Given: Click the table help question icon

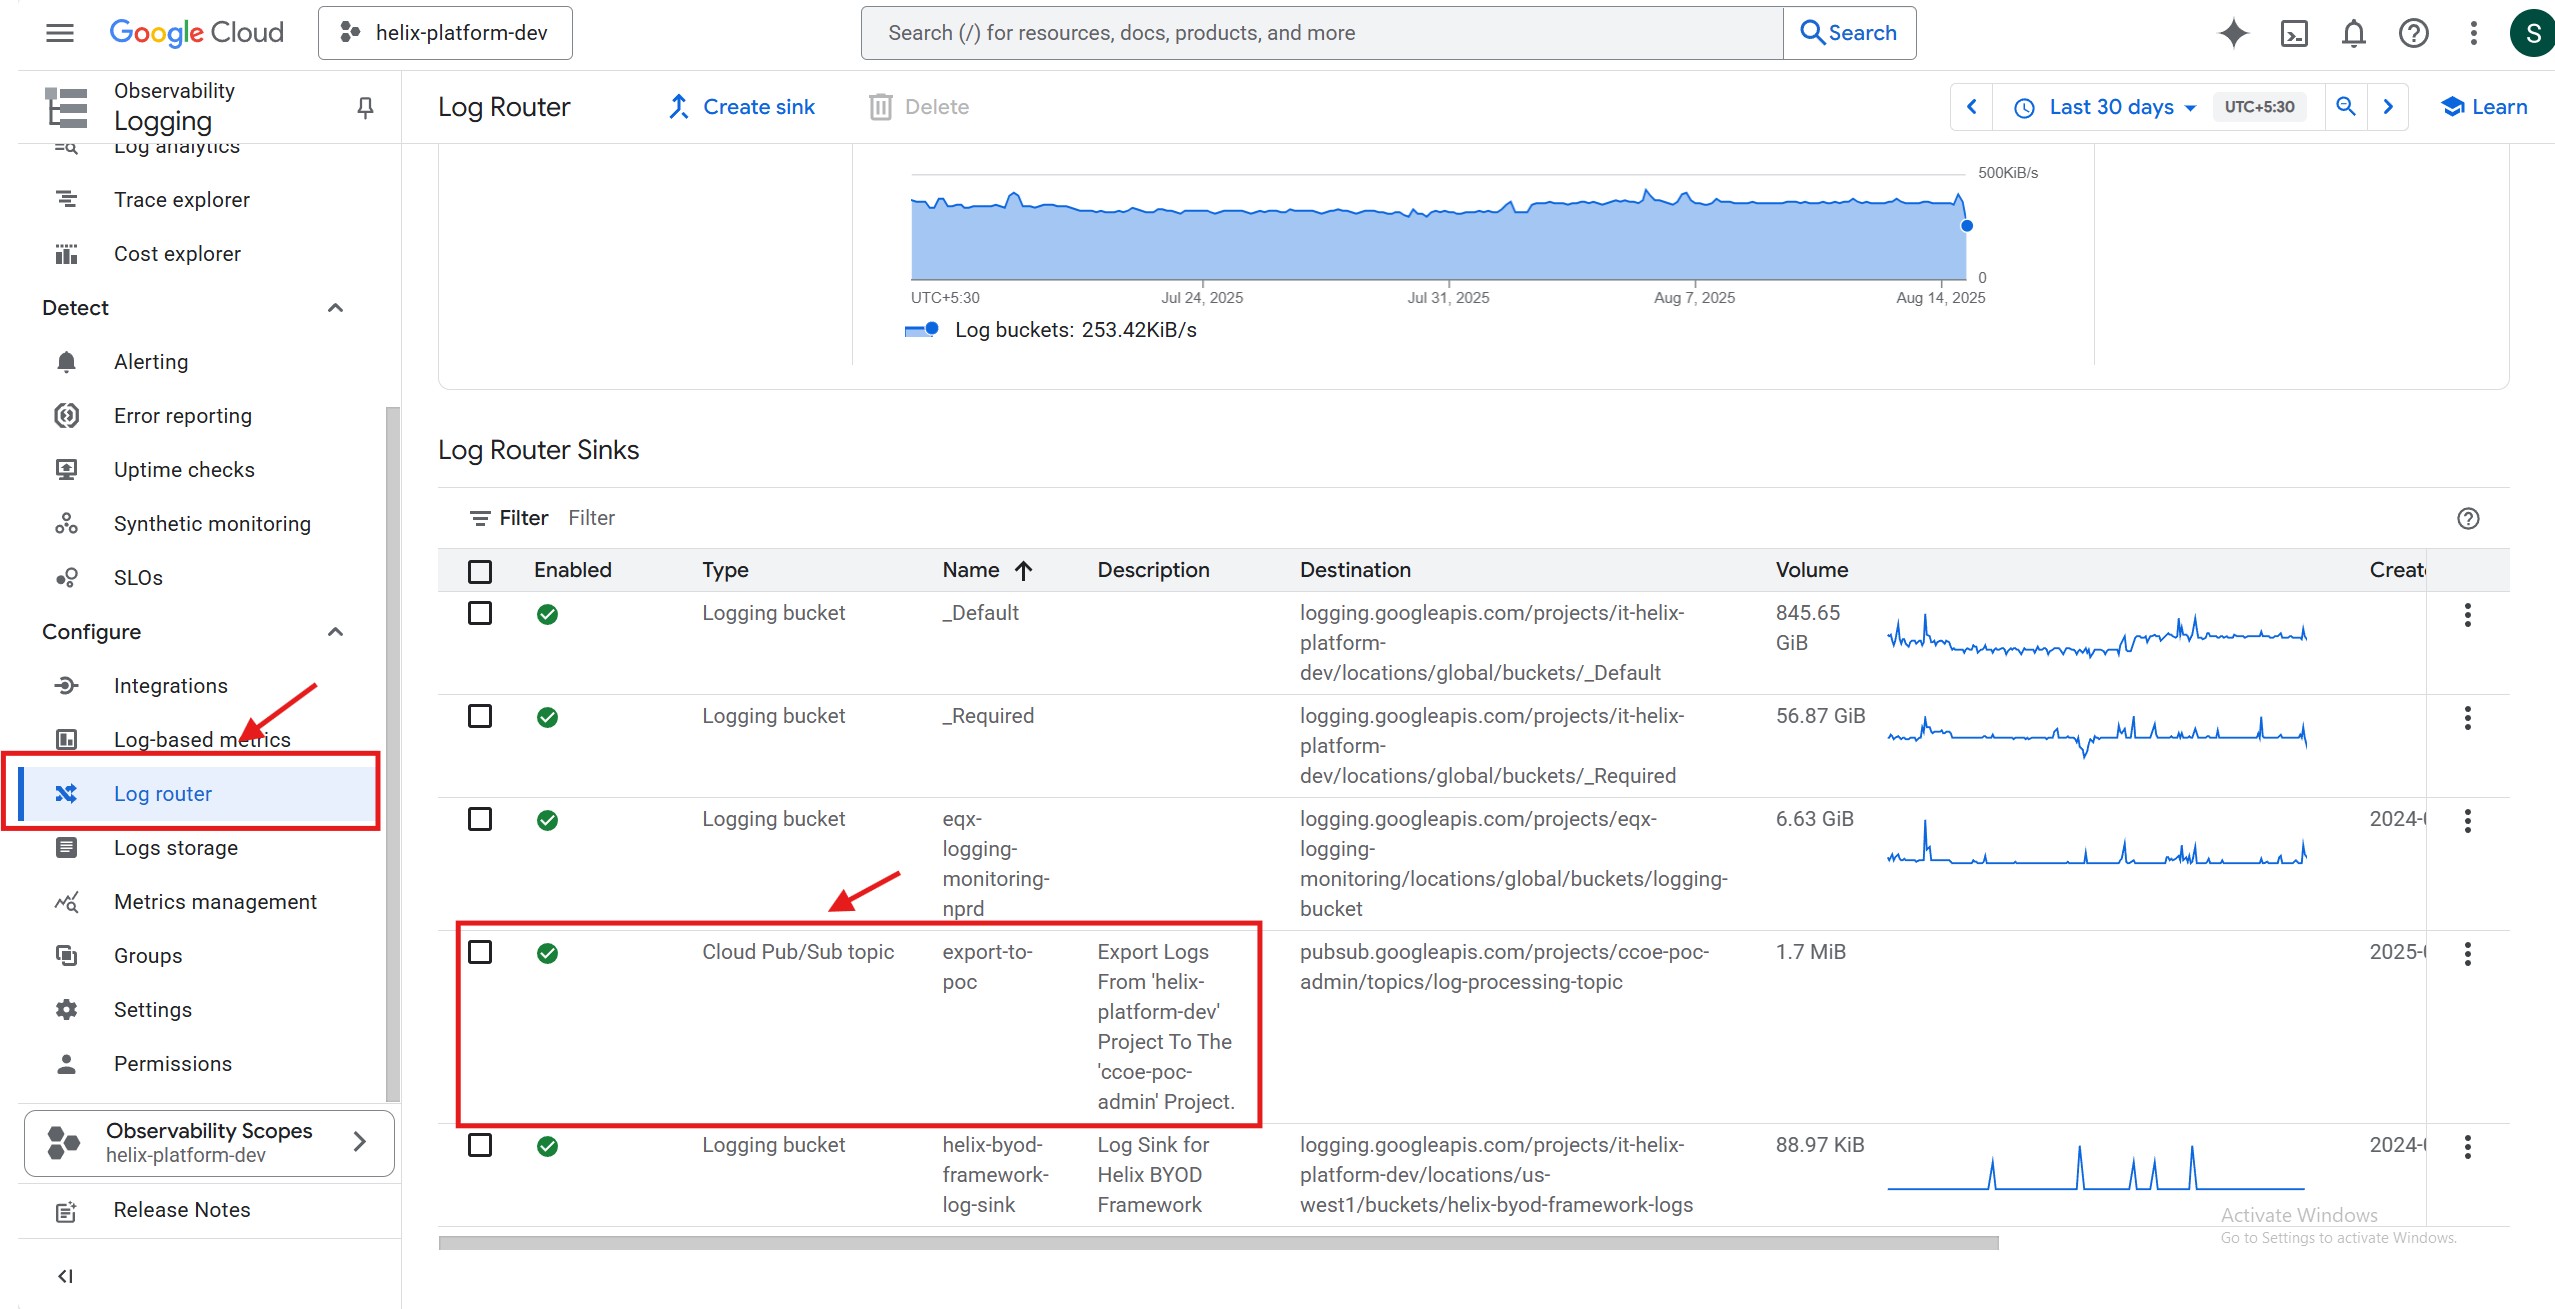Looking at the screenshot, I should (x=2468, y=518).
